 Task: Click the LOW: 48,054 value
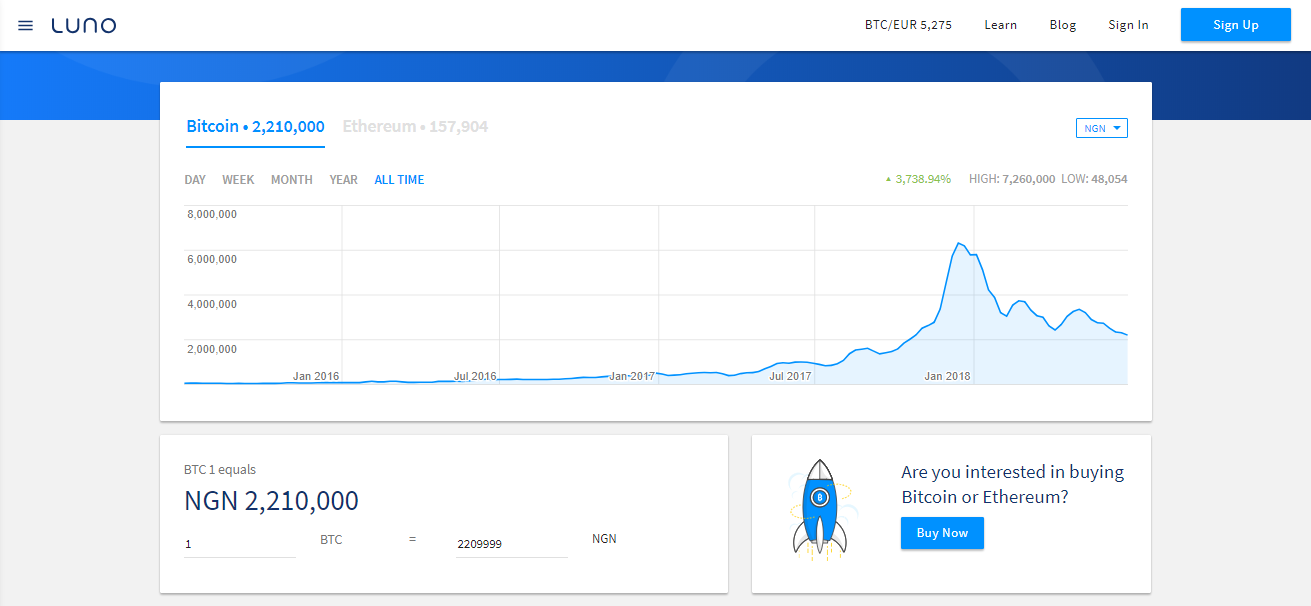tap(1095, 180)
